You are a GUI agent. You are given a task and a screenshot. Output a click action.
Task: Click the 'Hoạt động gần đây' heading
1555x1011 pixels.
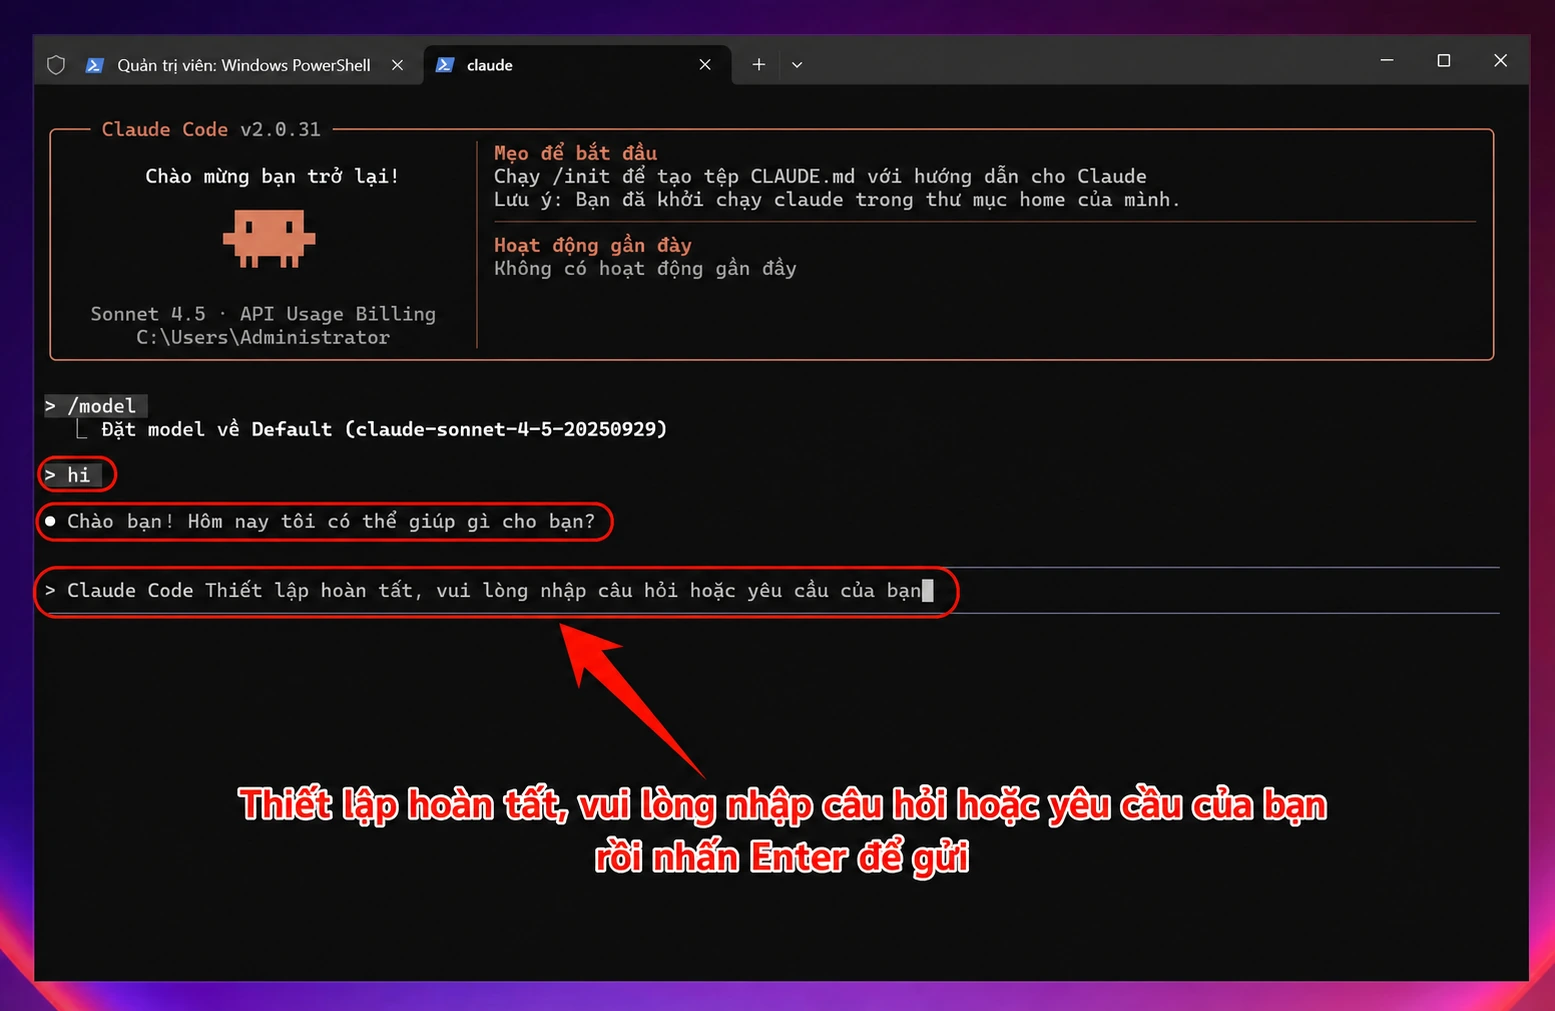coord(593,245)
